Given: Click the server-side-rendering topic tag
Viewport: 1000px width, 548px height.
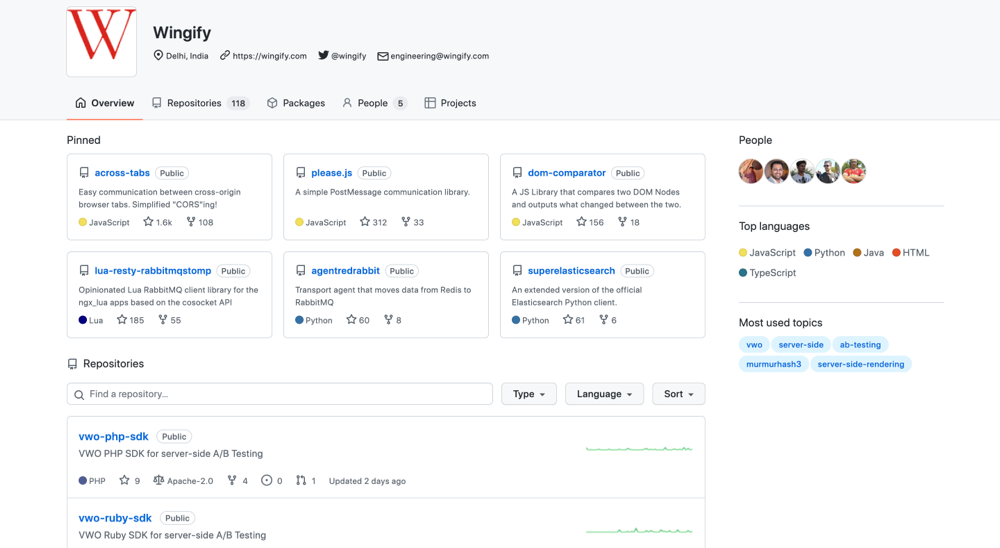Looking at the screenshot, I should (860, 364).
